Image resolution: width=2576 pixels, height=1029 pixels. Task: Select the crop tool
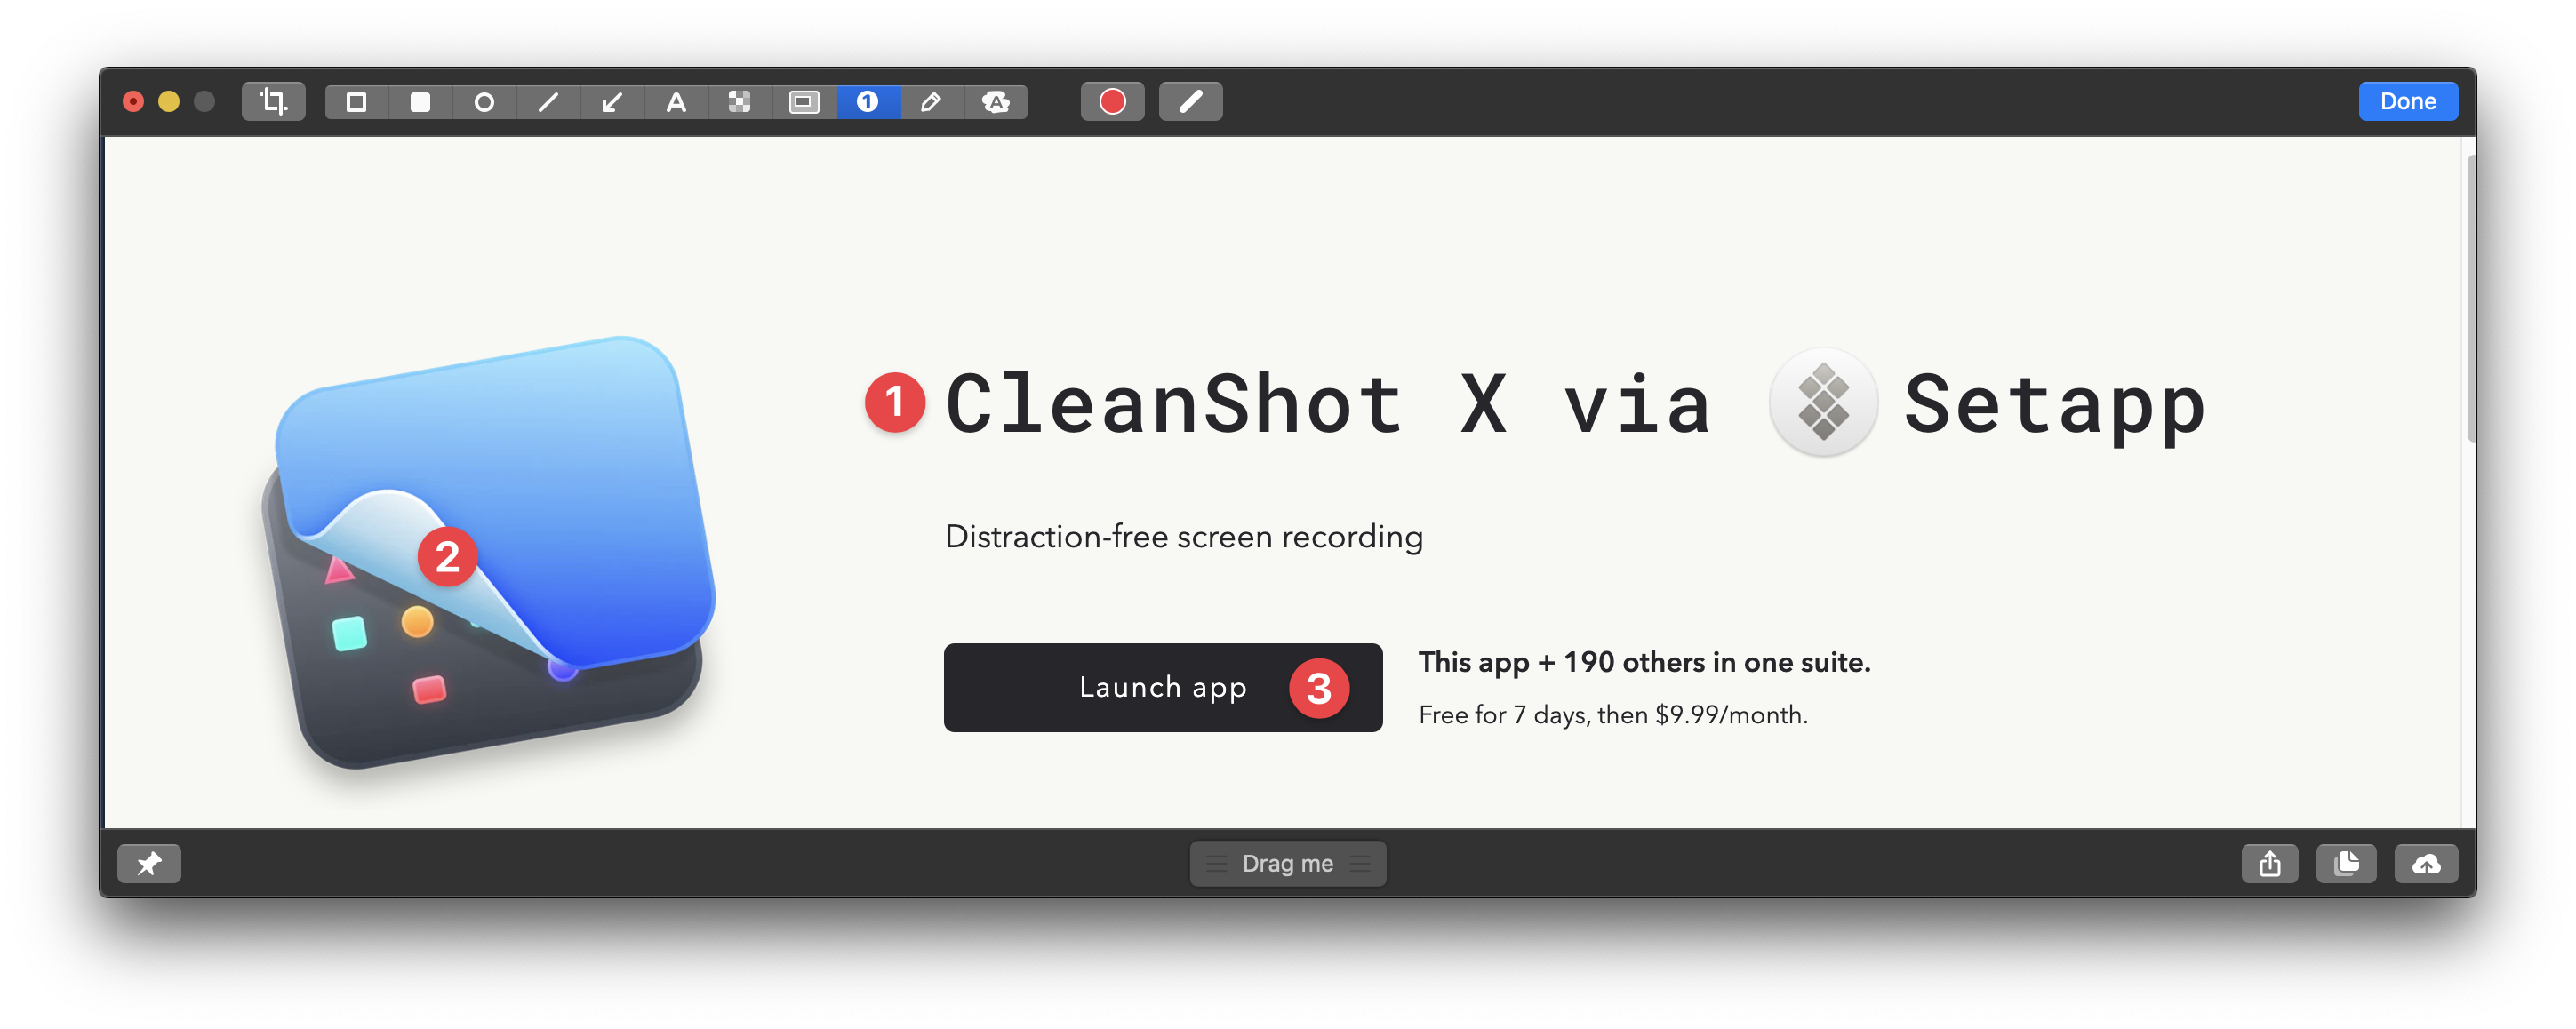(x=268, y=102)
